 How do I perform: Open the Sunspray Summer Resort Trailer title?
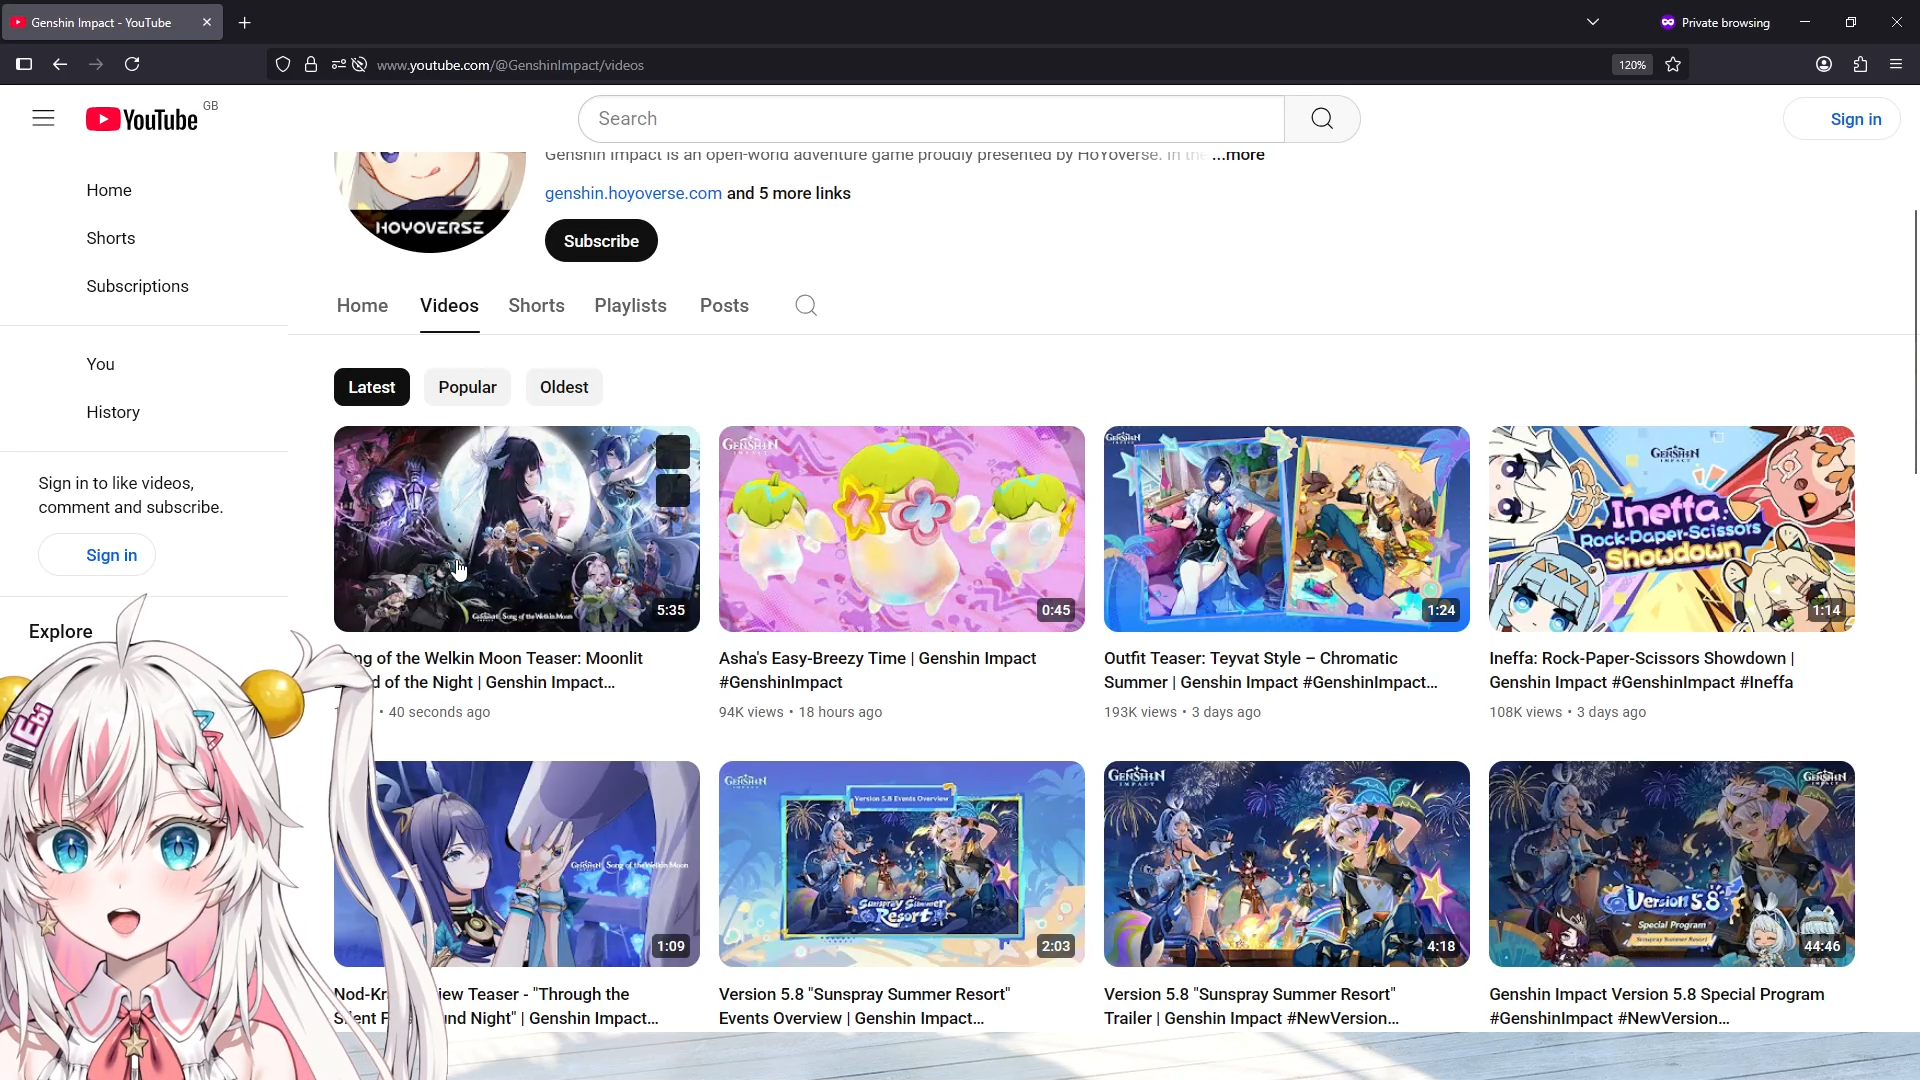tap(1252, 1006)
